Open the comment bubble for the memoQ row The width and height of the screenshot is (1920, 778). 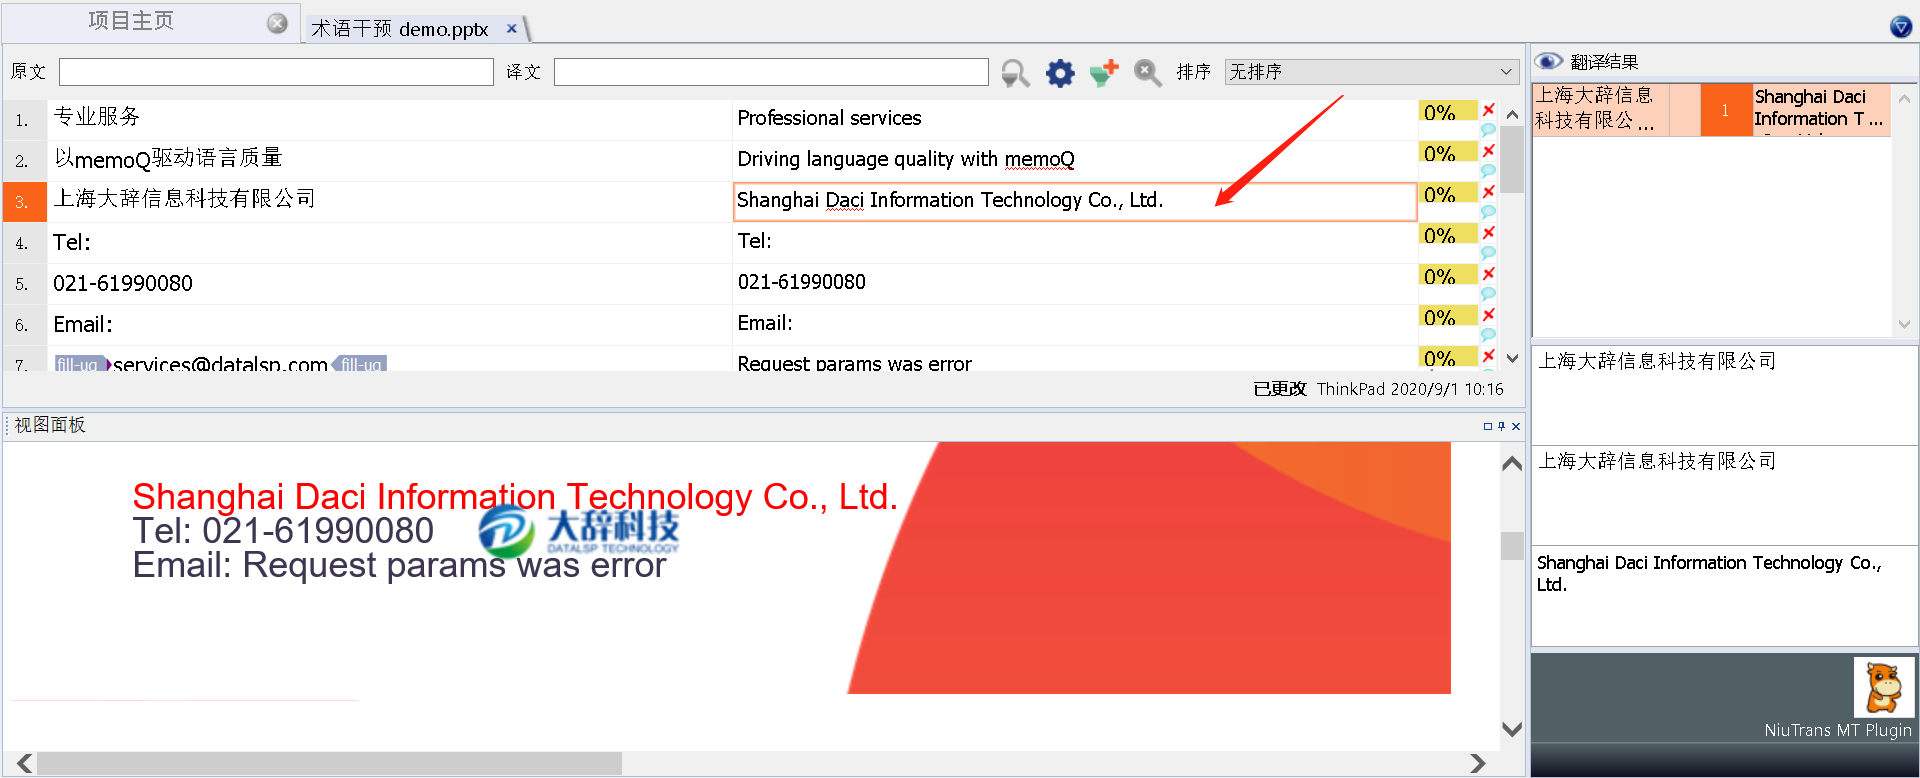point(1488,171)
